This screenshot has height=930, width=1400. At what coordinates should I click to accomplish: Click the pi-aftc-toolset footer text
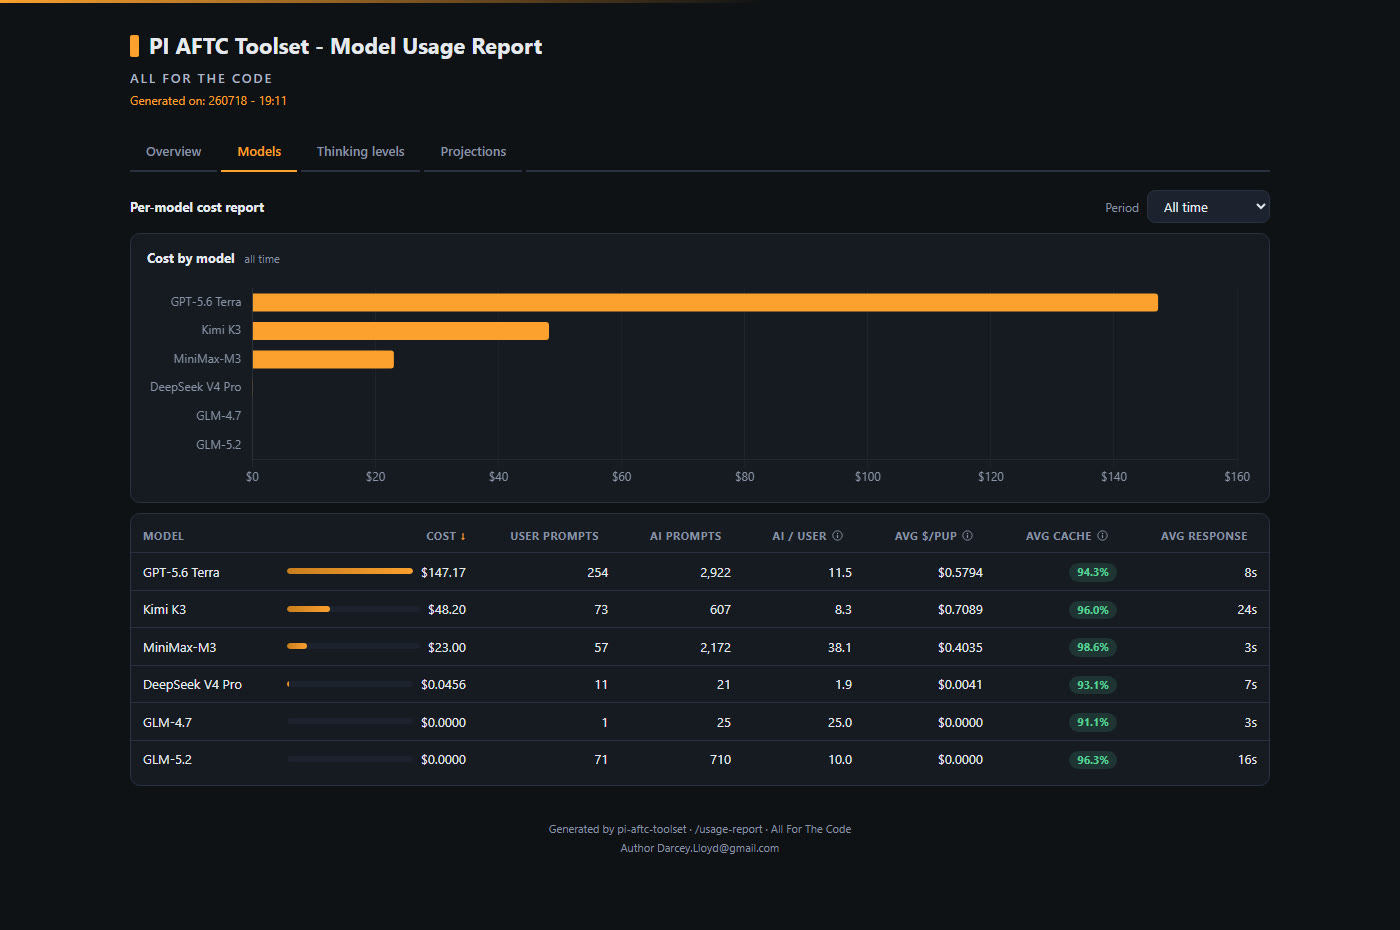652,829
